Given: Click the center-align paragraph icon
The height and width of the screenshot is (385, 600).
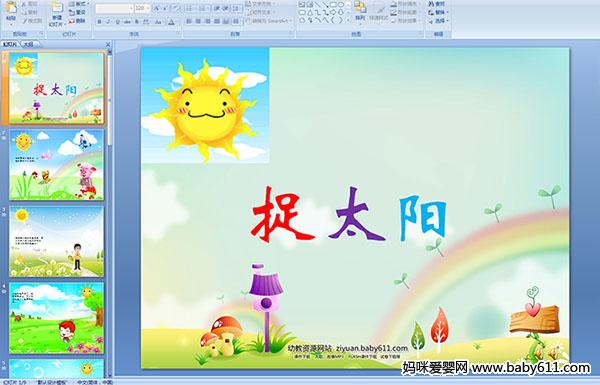Looking at the screenshot, I should click(x=198, y=22).
